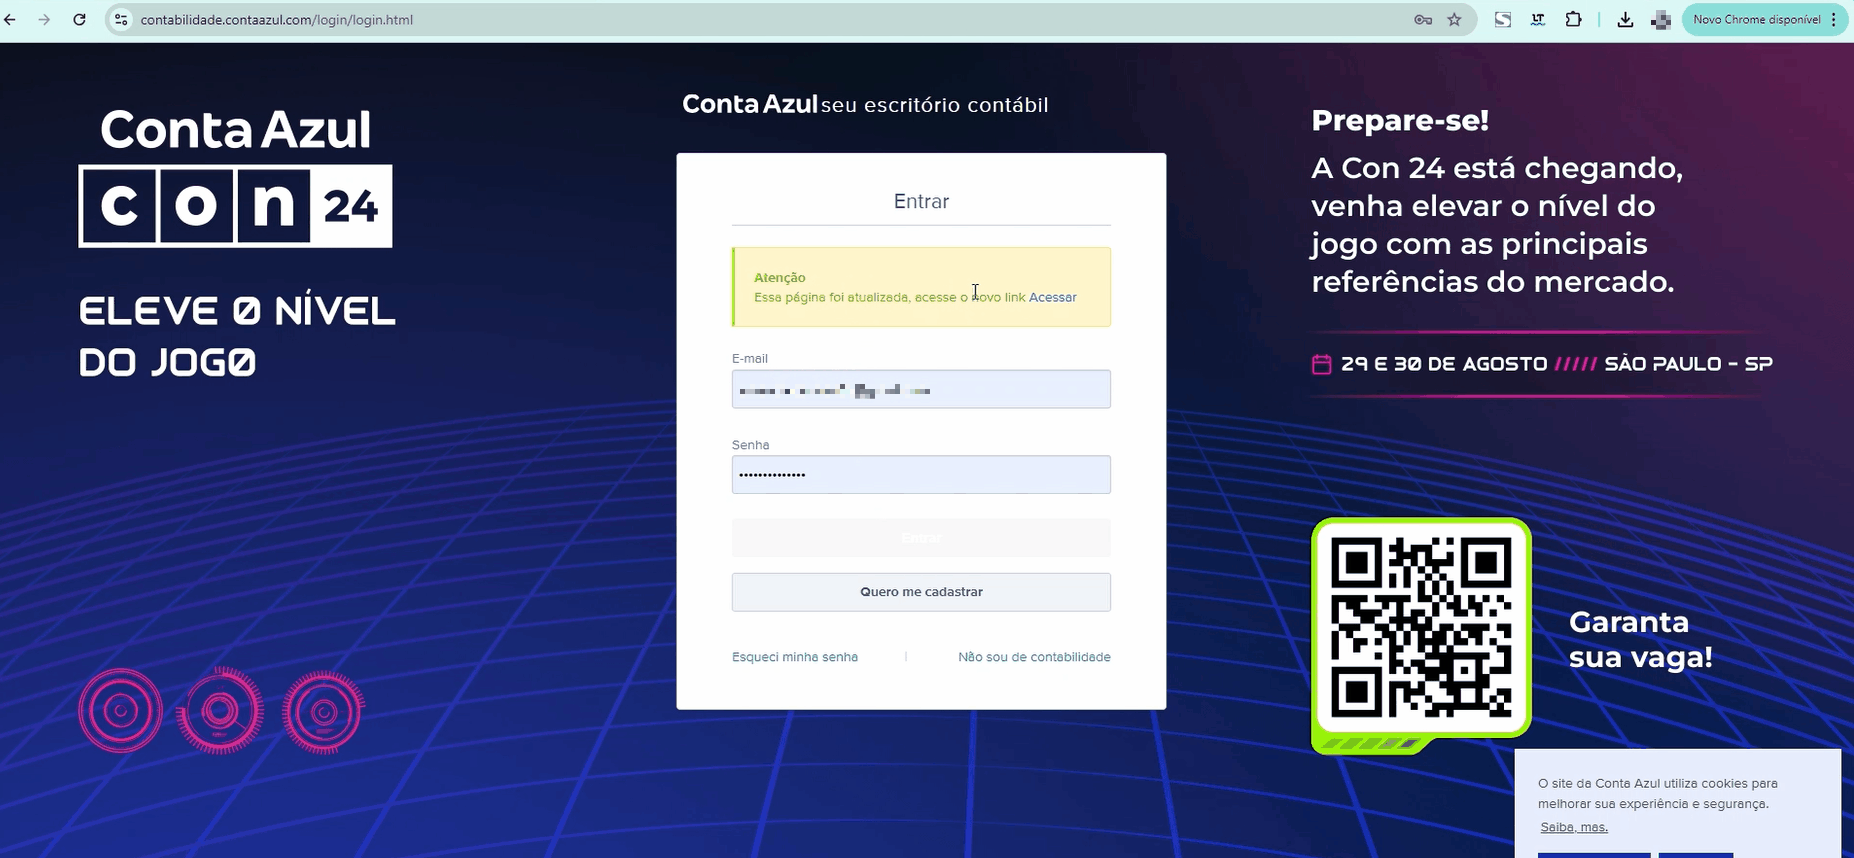Focus the Senha password field
This screenshot has height=858, width=1854.
click(921, 475)
